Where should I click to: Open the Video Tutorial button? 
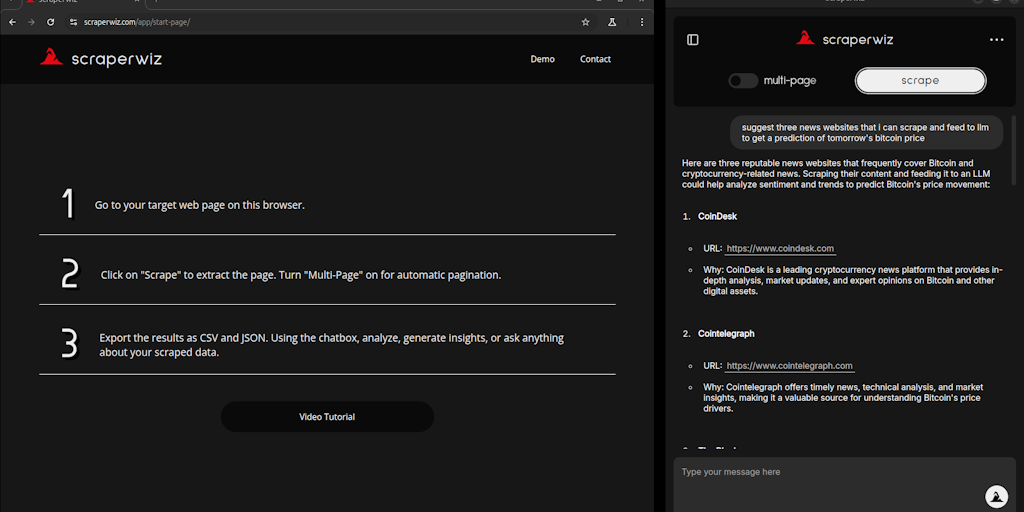327,417
